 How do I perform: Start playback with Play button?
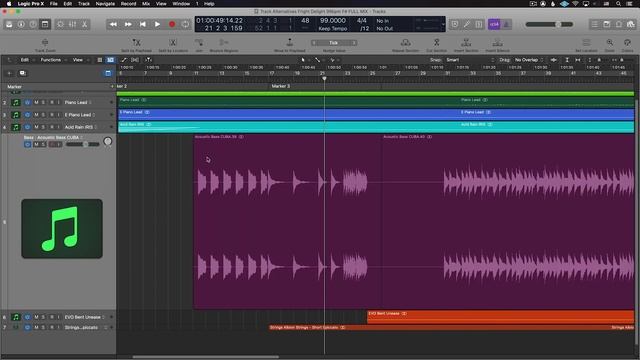[x=157, y=24]
